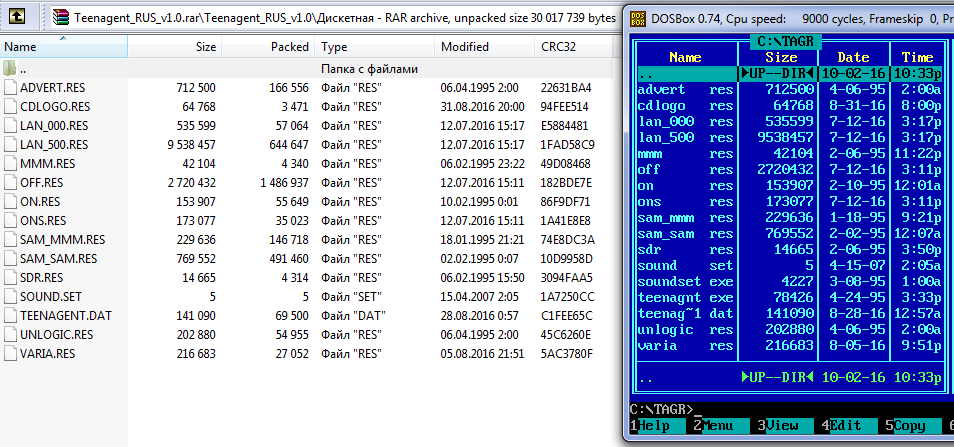
Task: Select 'mmm res' row in DOSBox panel
Action: point(790,154)
